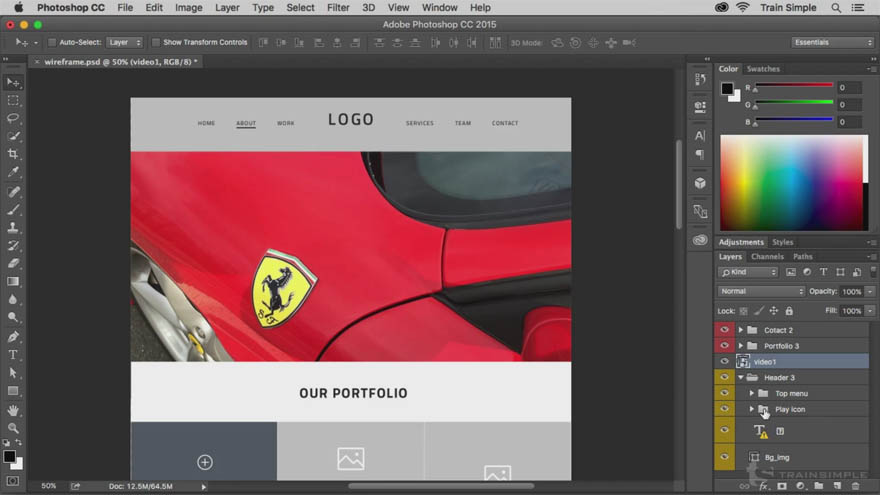Select the Clone Stamp tool
The image size is (880, 495).
pos(13,228)
